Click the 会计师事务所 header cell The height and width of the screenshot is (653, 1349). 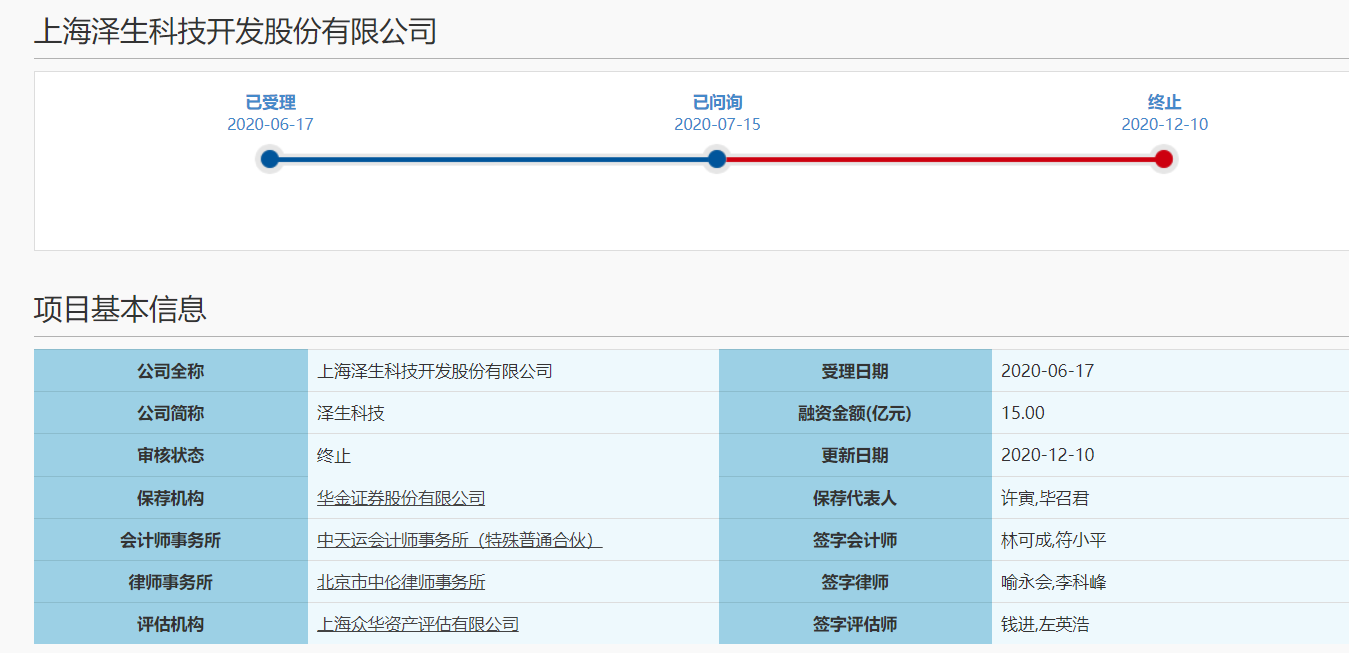[x=171, y=540]
